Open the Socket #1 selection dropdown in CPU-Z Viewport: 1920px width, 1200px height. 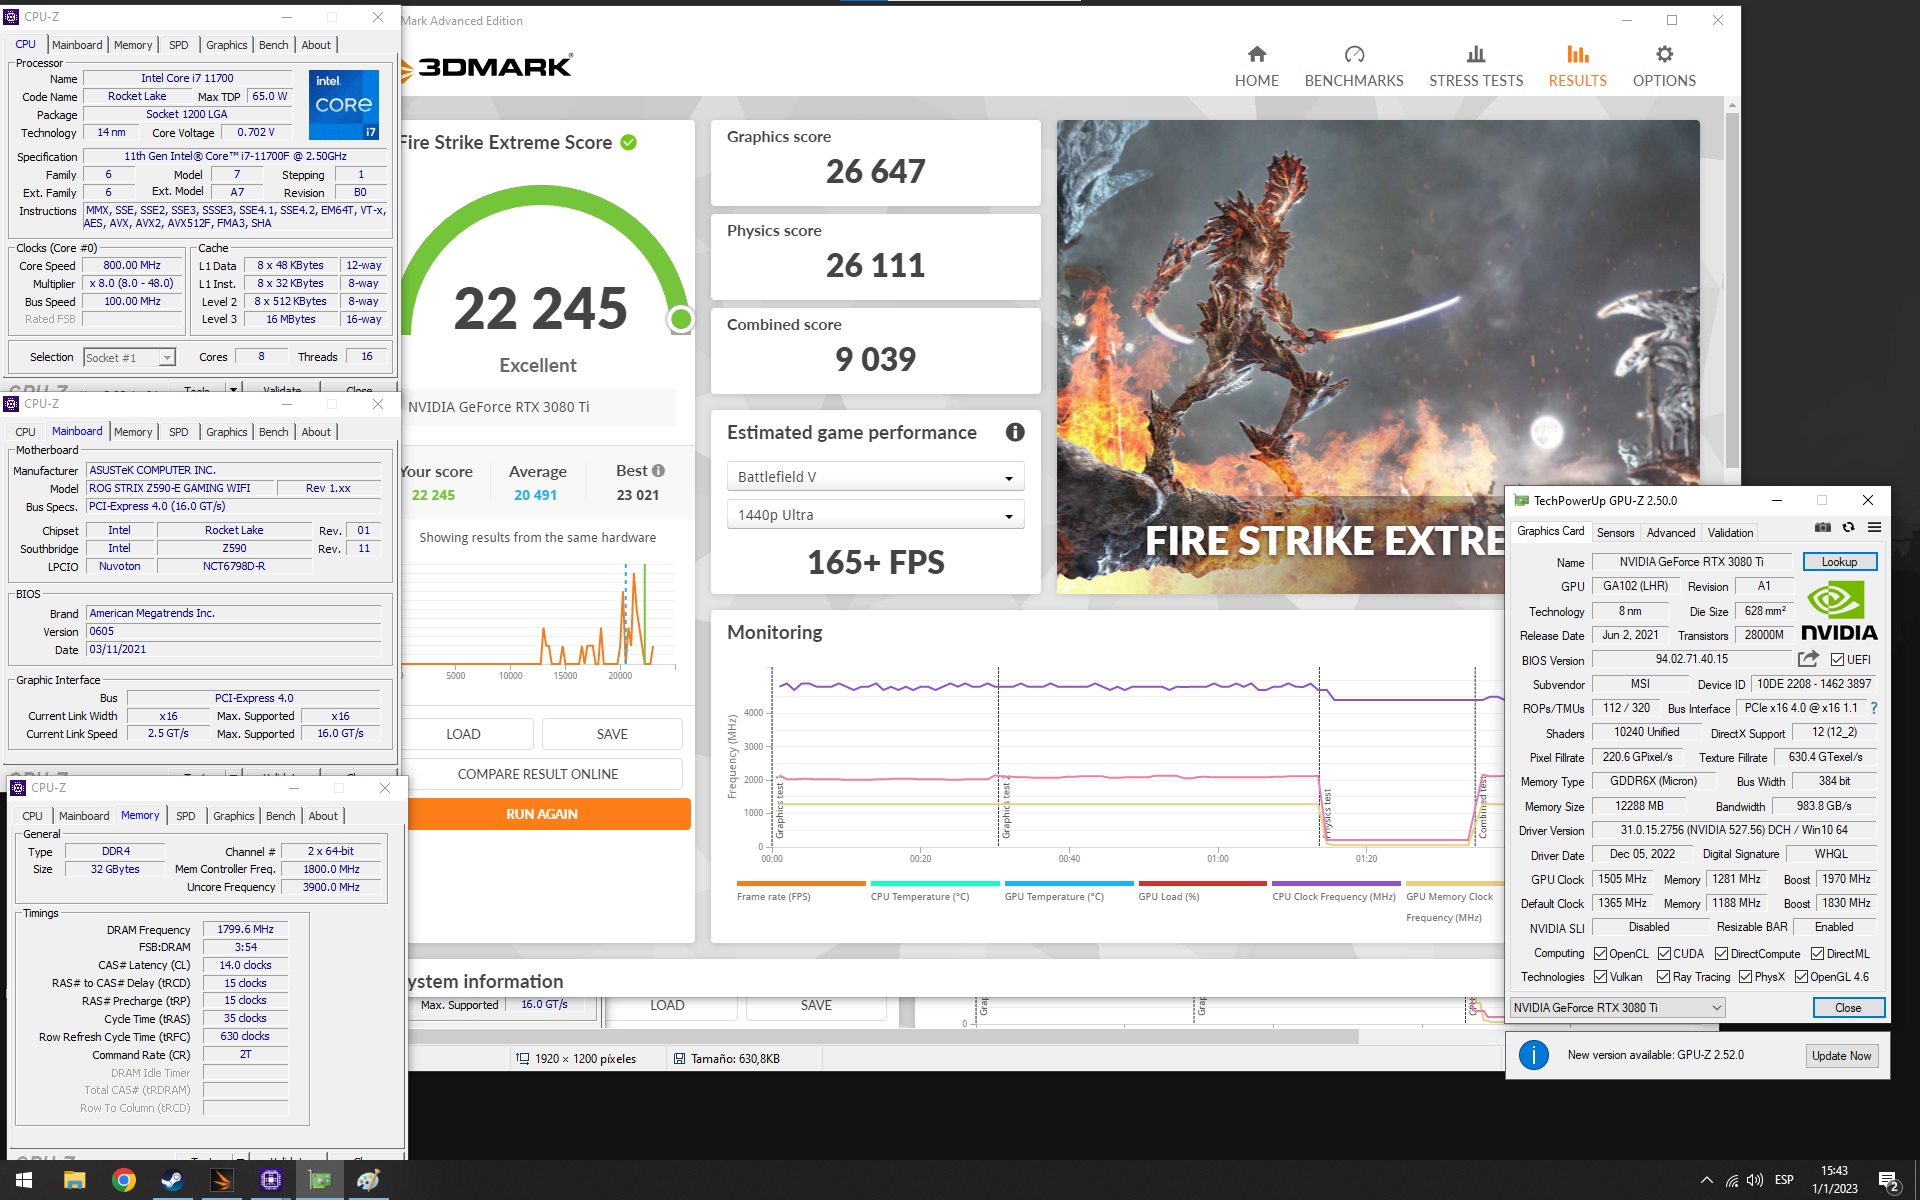click(x=129, y=357)
